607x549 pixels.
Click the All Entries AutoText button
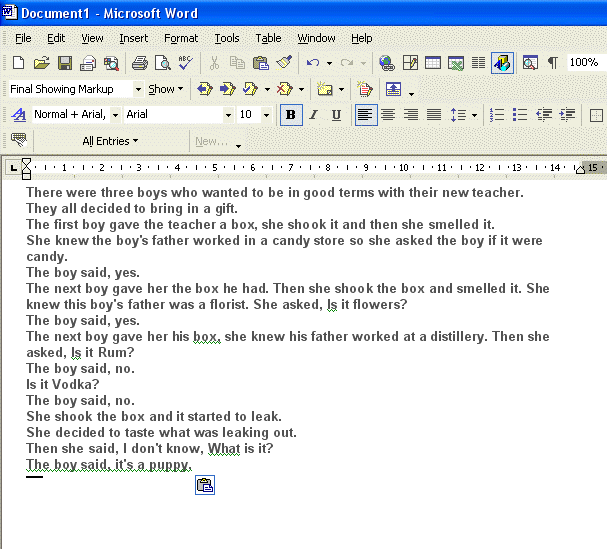pos(110,141)
